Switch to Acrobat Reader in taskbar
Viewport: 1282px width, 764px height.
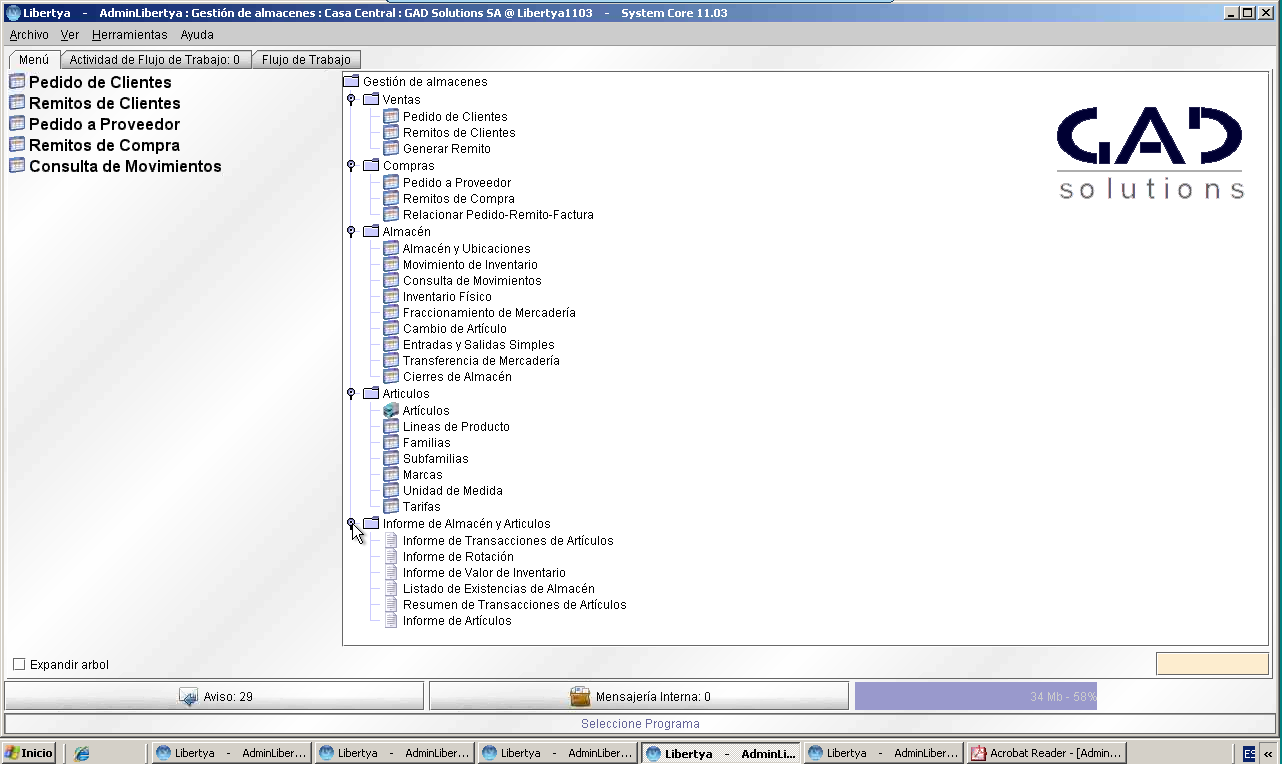(x=1046, y=753)
